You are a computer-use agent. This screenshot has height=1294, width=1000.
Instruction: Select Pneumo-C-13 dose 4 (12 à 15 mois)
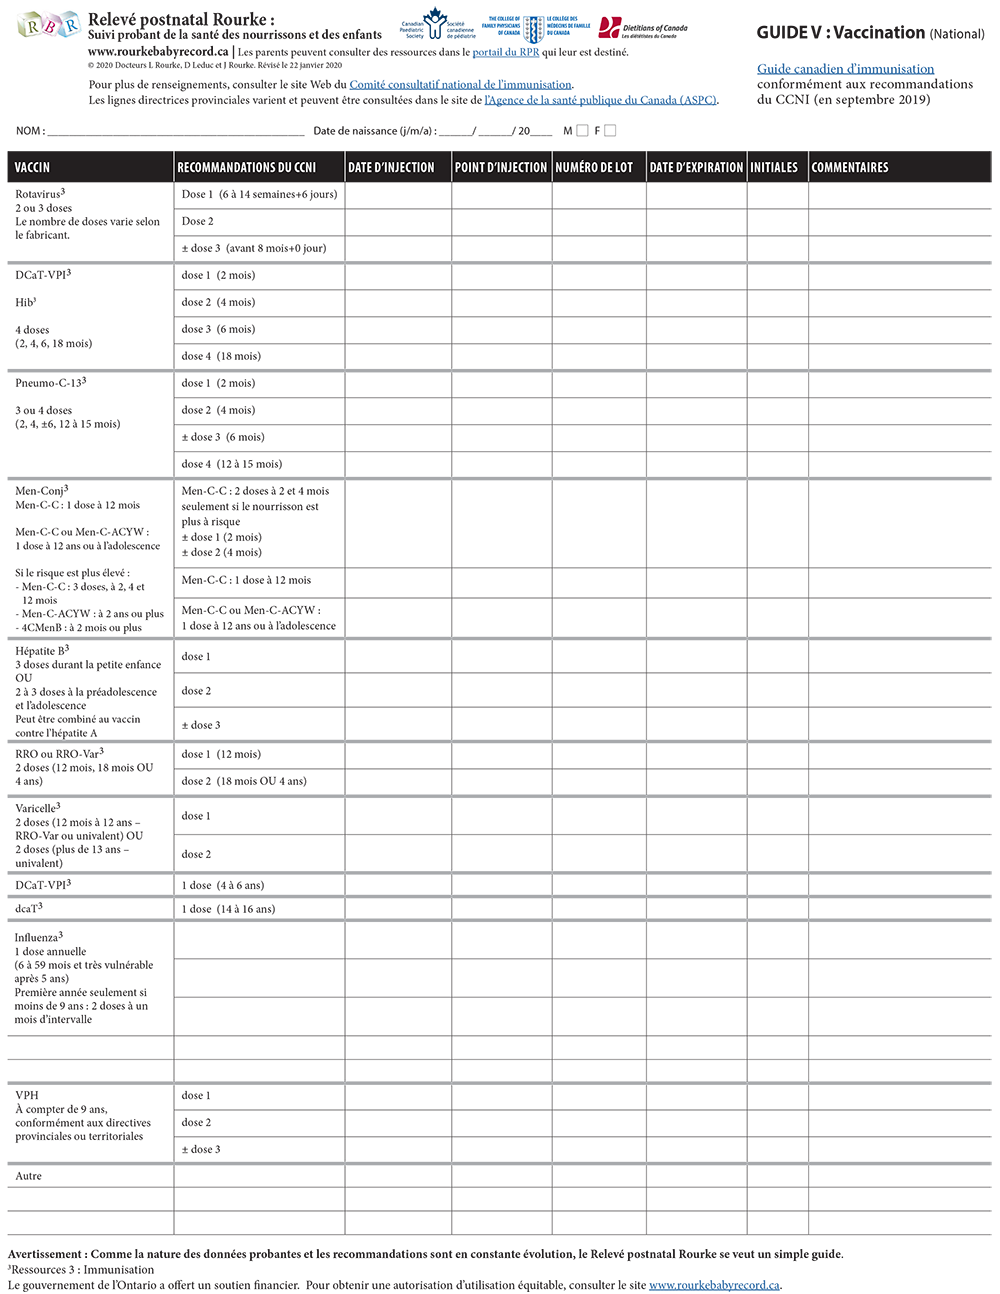[x=232, y=464]
